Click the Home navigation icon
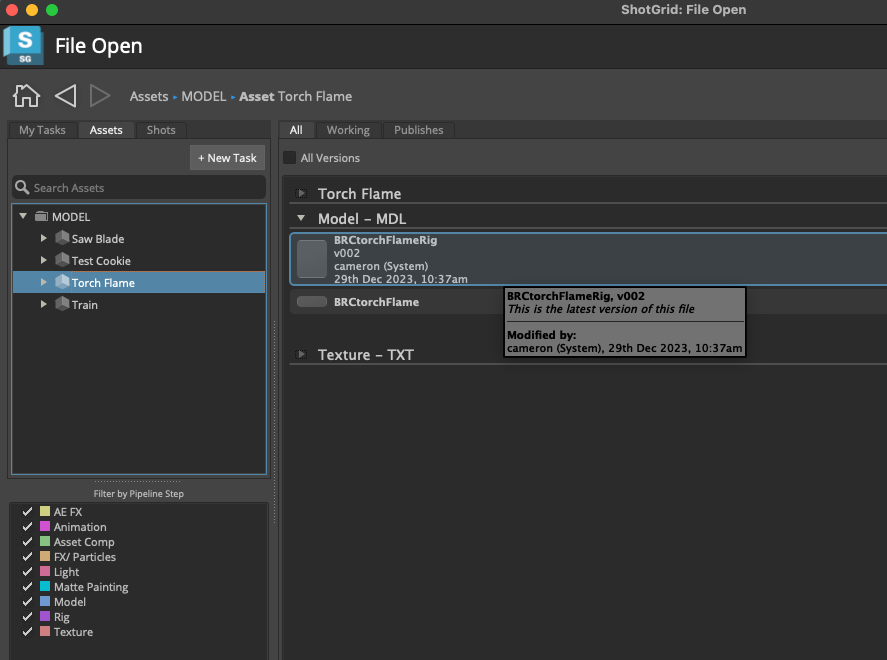The height and width of the screenshot is (660, 887). tap(26, 96)
